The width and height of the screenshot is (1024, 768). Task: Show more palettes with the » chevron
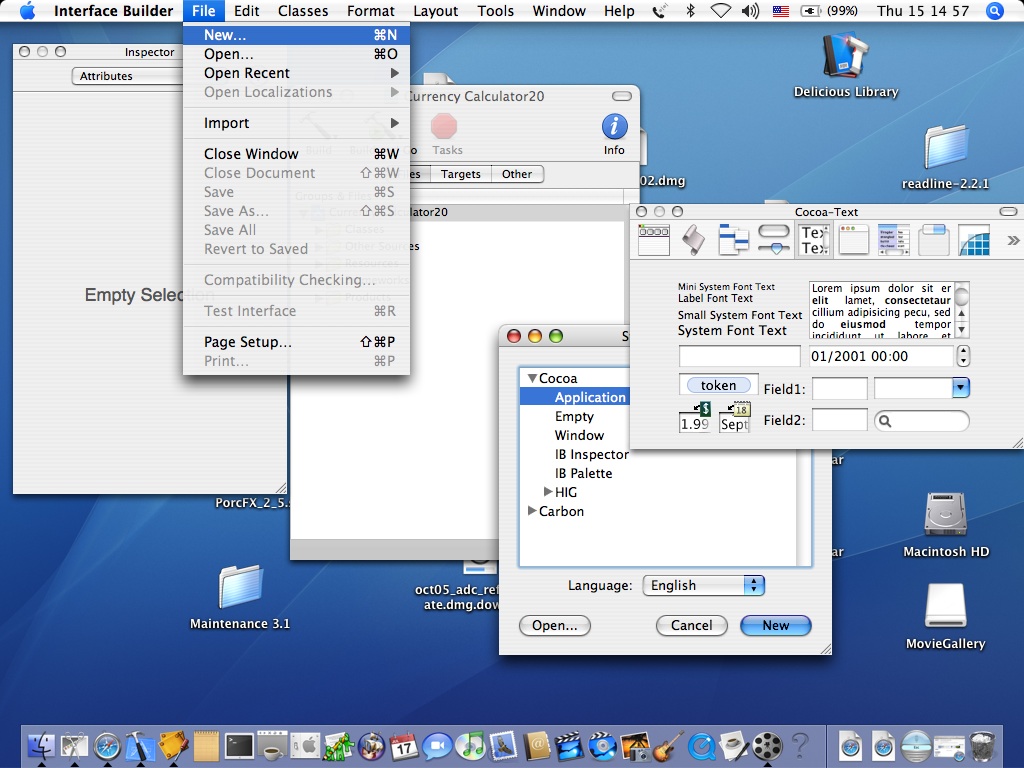pos(1012,240)
